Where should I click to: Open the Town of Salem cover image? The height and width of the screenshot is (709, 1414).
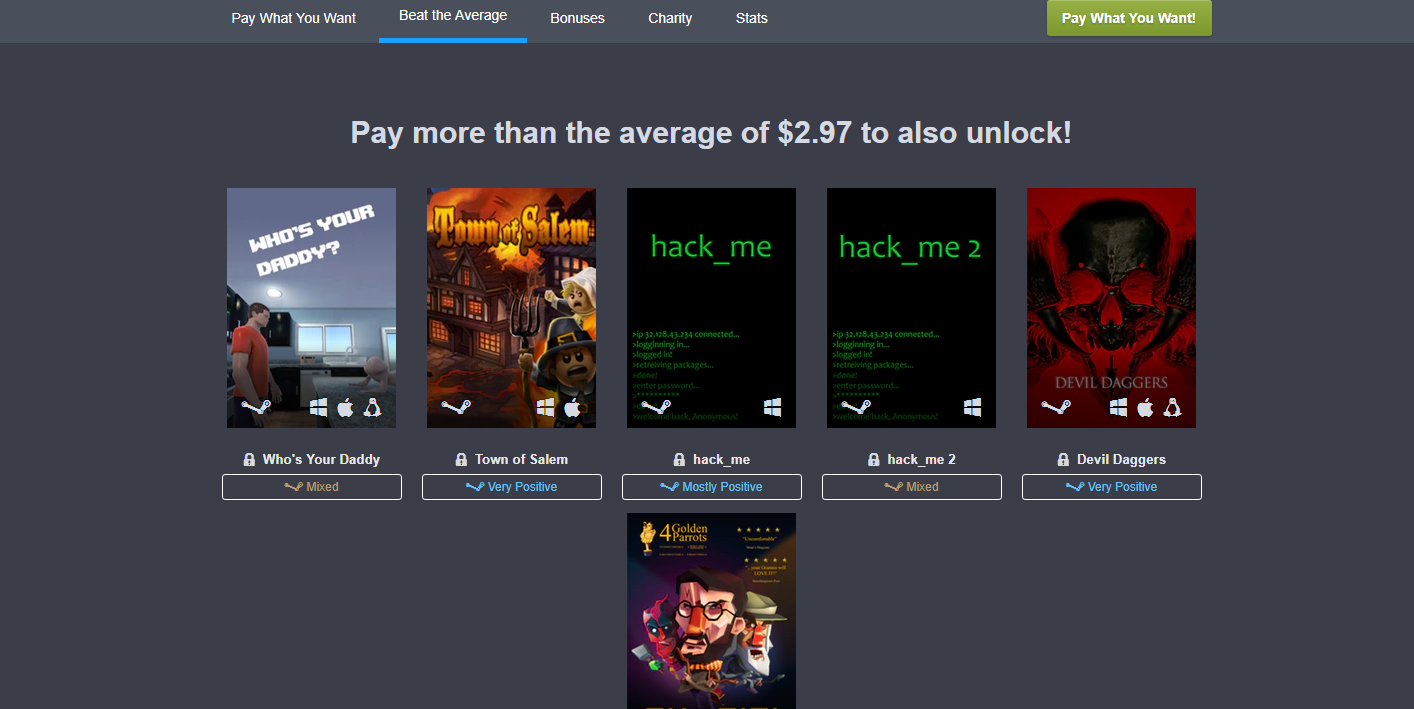pyautogui.click(x=511, y=308)
